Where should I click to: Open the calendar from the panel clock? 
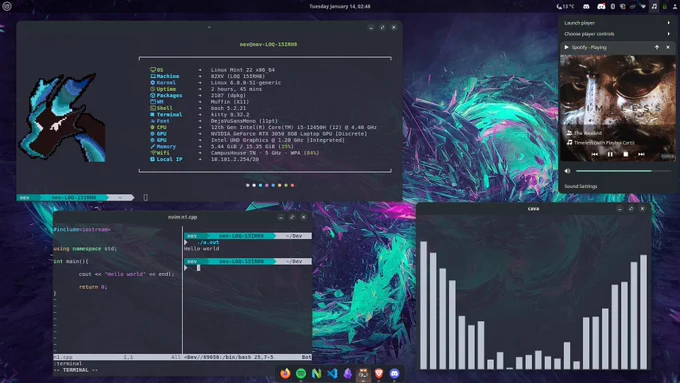pyautogui.click(x=340, y=7)
